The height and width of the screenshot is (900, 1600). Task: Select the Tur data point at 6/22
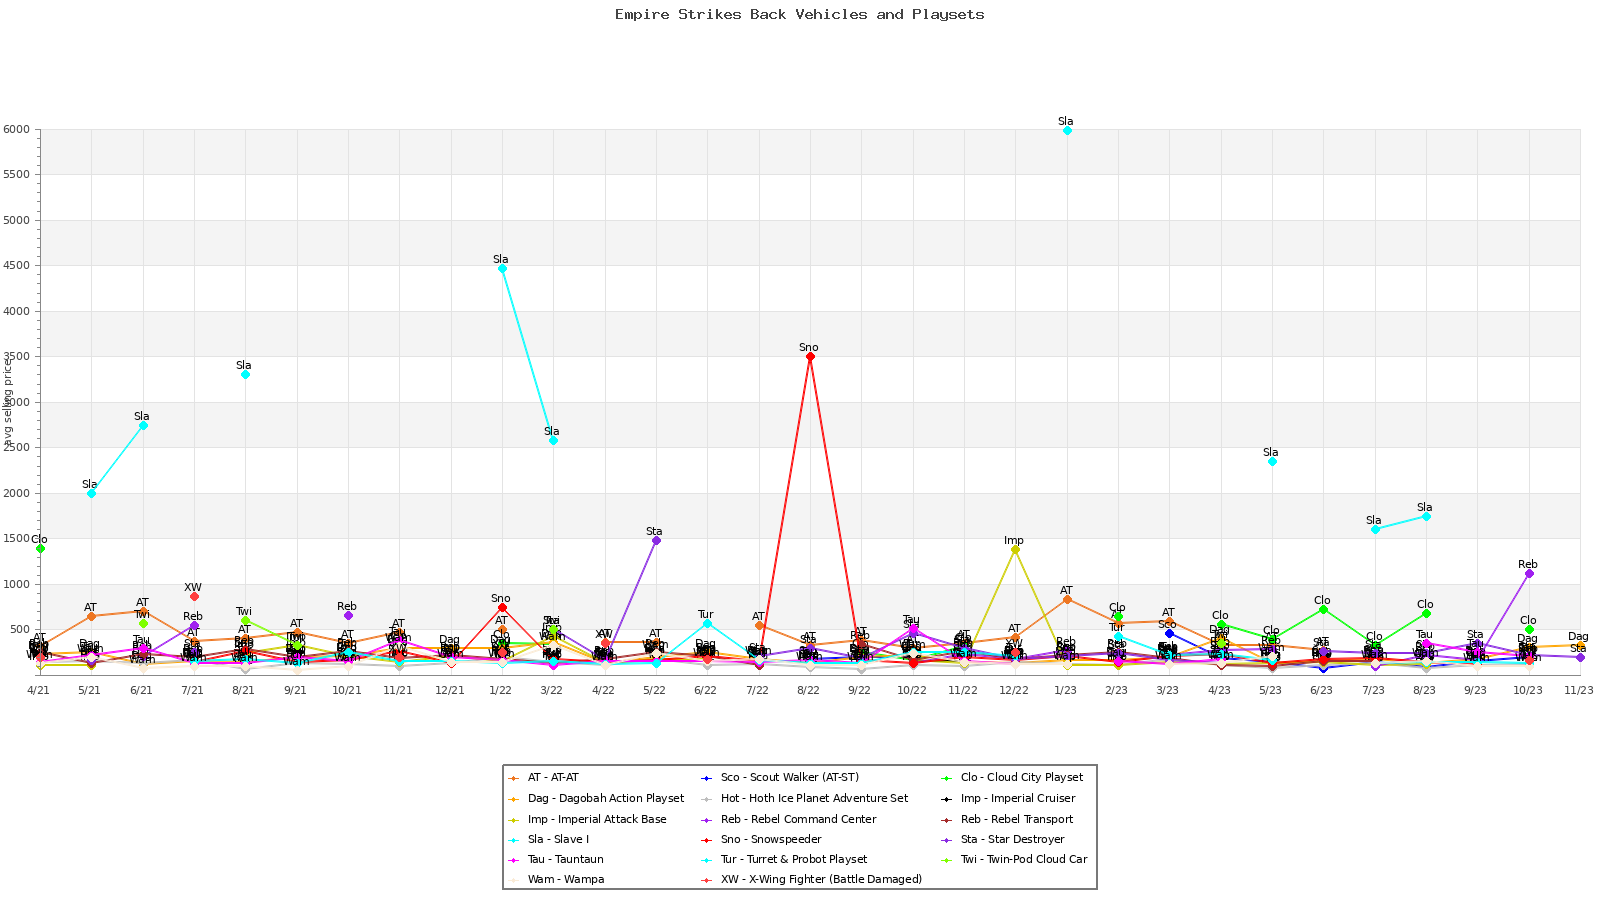pos(707,623)
